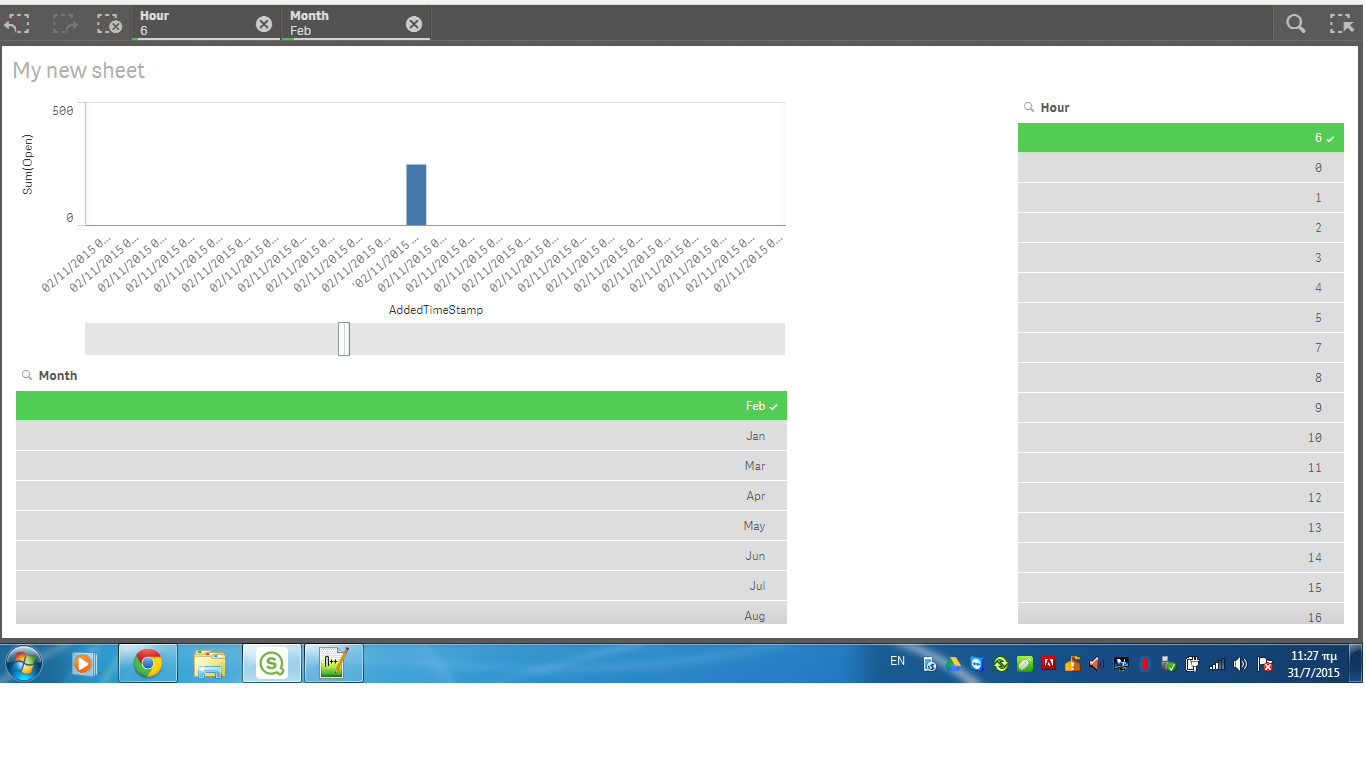Select Jan in the Month list
Screen dimensions: 1366x768
point(401,436)
